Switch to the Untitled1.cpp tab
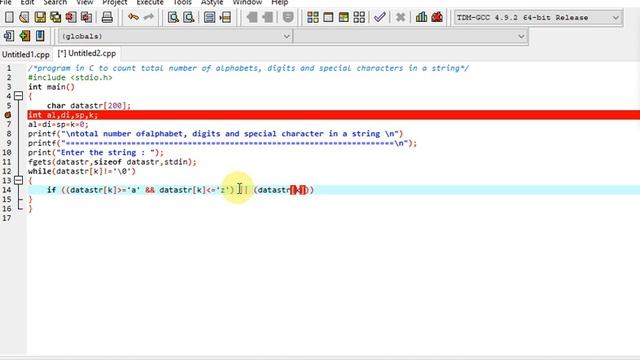Viewport: 640px width, 360px height. [x=26, y=54]
